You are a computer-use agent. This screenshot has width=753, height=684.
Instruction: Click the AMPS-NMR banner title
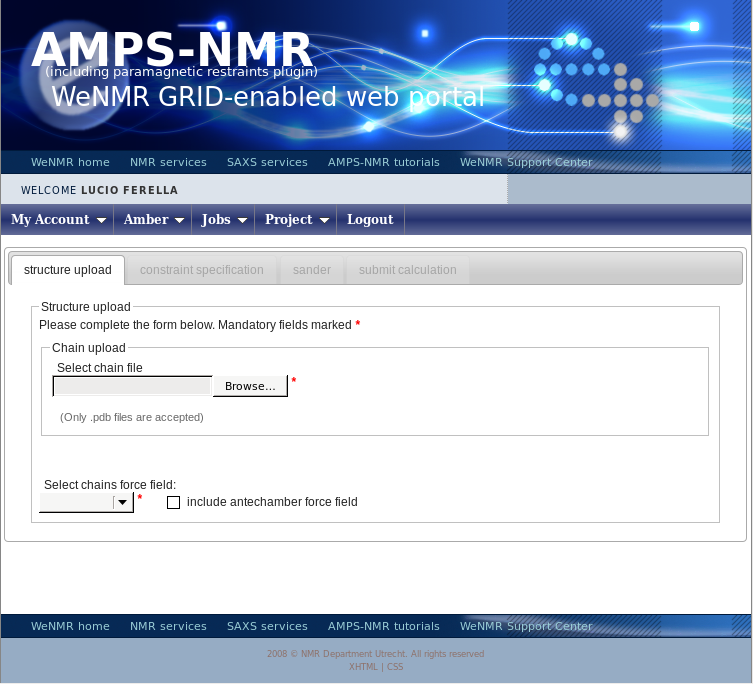172,49
